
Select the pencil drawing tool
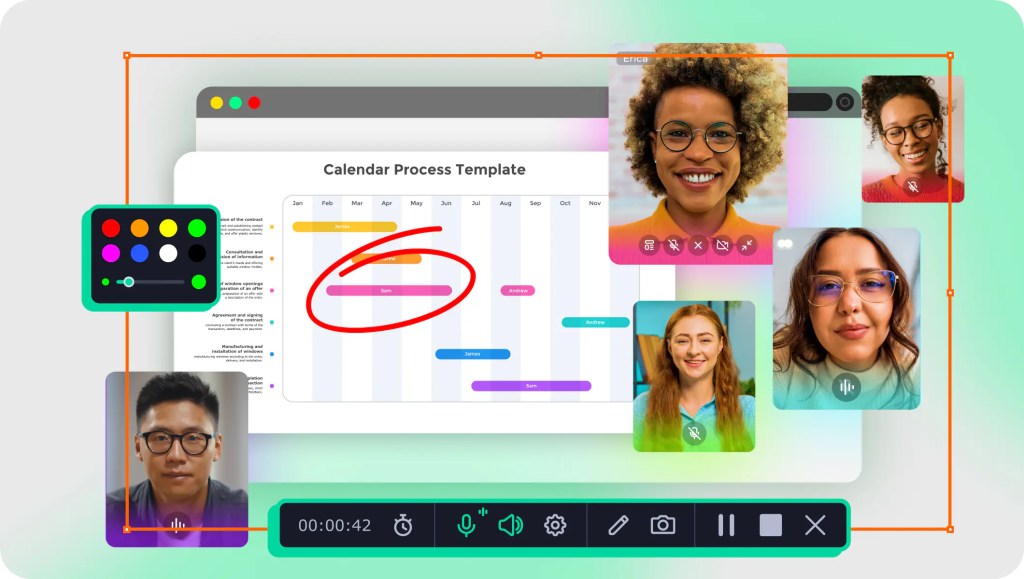[x=618, y=525]
